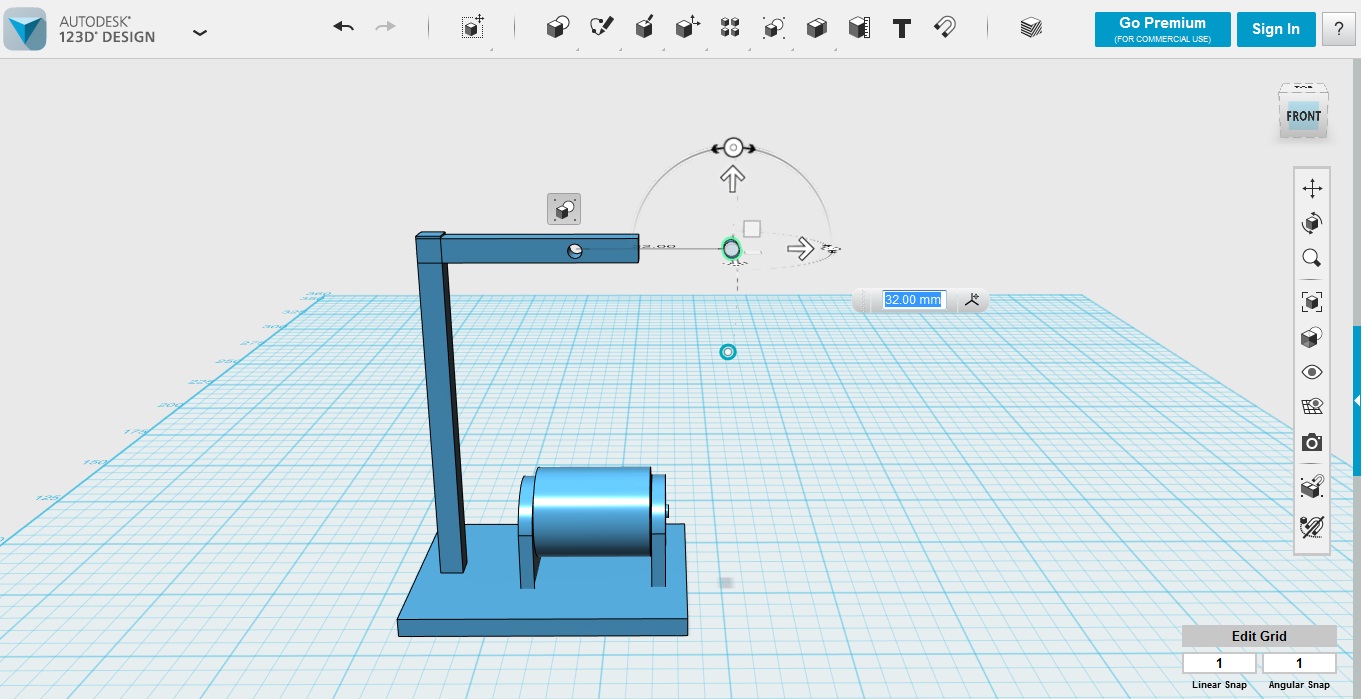
Task: Open the visual style cube icon
Action: 1312,337
